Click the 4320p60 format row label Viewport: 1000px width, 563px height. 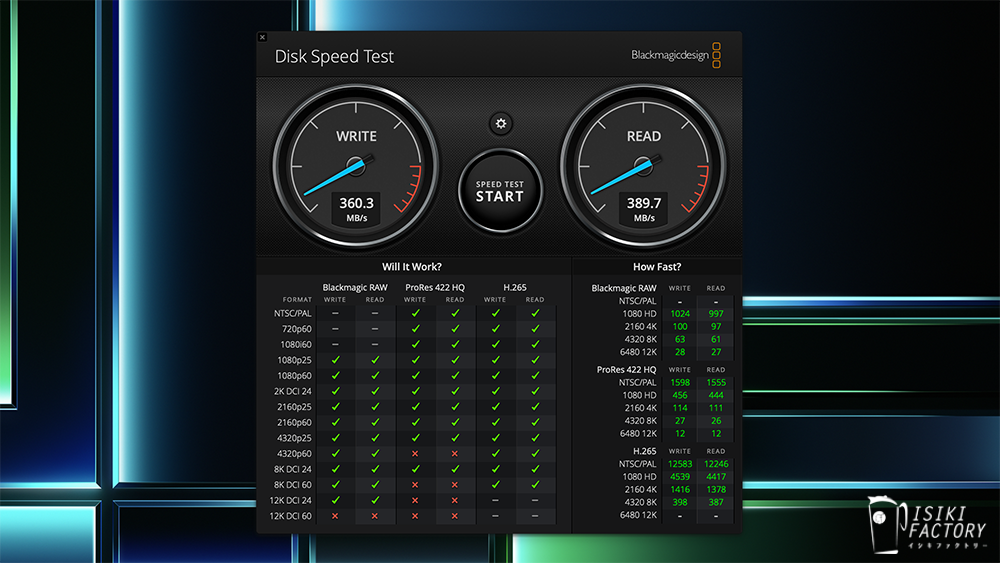[x=294, y=453]
